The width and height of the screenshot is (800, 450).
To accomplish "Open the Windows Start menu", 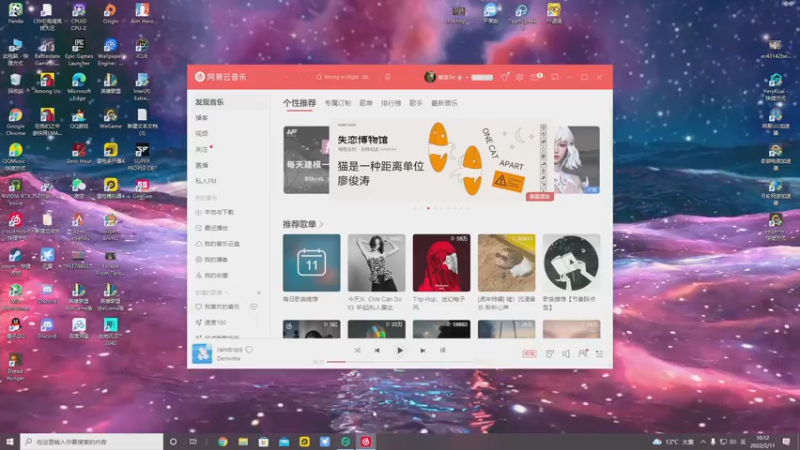I will (x=10, y=441).
